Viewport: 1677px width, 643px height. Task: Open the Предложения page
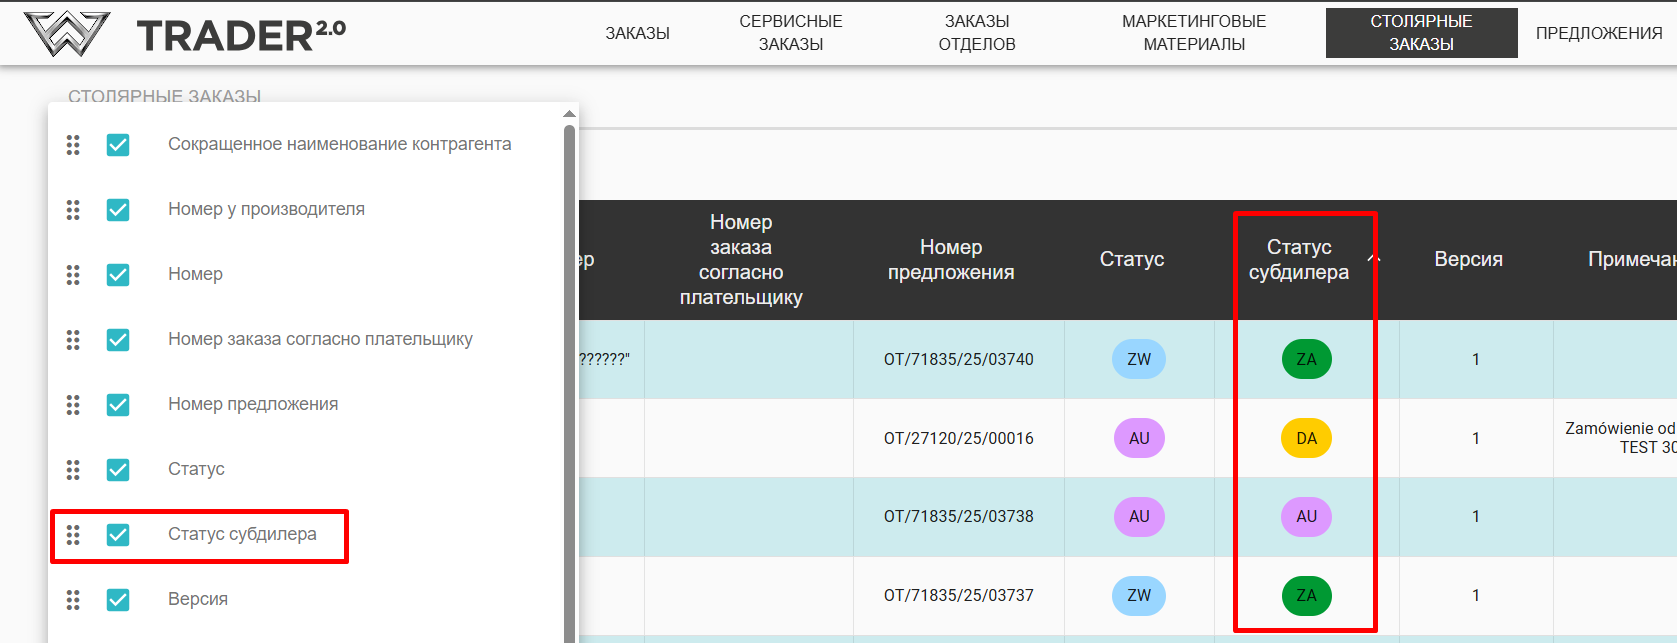click(x=1598, y=33)
